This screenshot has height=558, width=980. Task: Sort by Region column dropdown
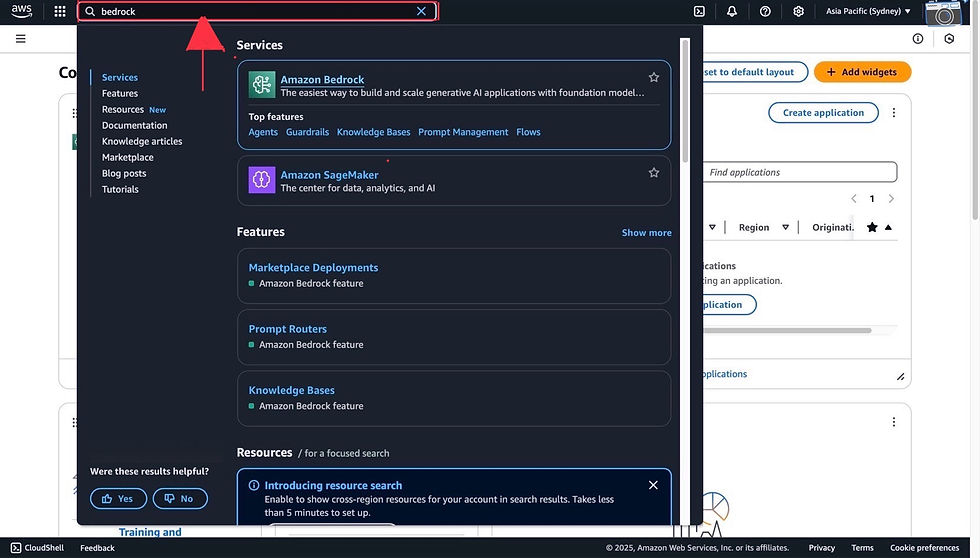(x=786, y=227)
